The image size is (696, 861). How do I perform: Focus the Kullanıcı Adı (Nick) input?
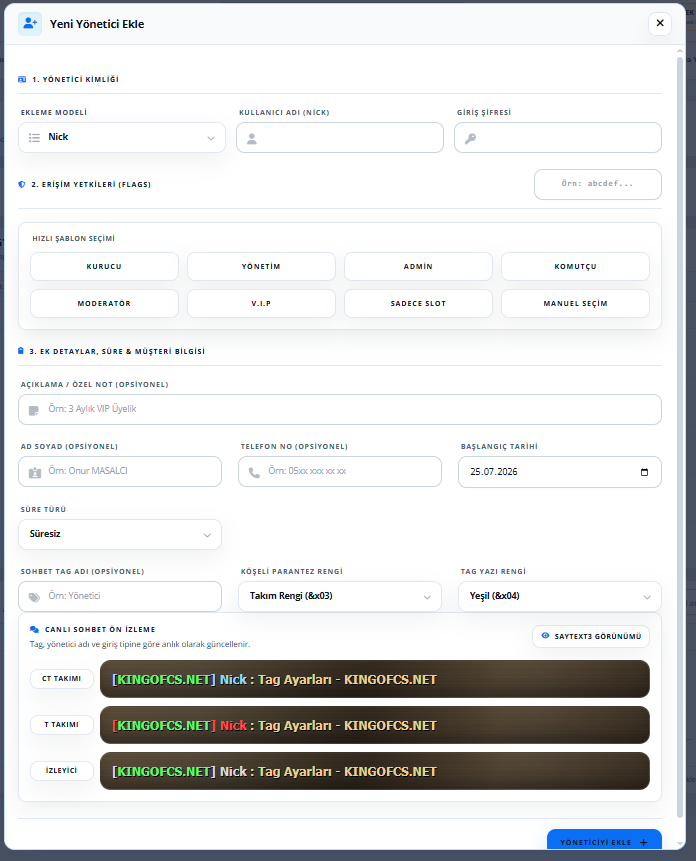(340, 137)
